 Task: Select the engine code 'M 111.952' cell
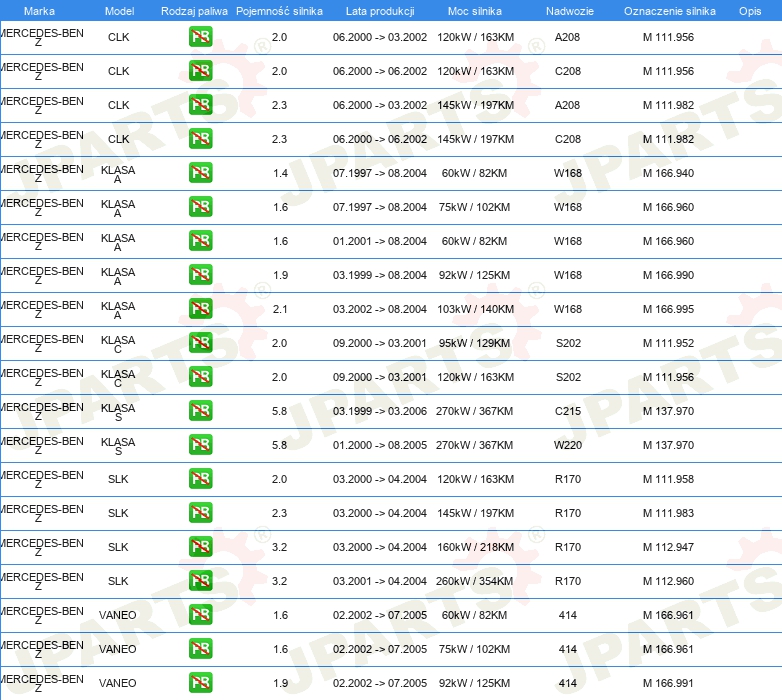[668, 343]
